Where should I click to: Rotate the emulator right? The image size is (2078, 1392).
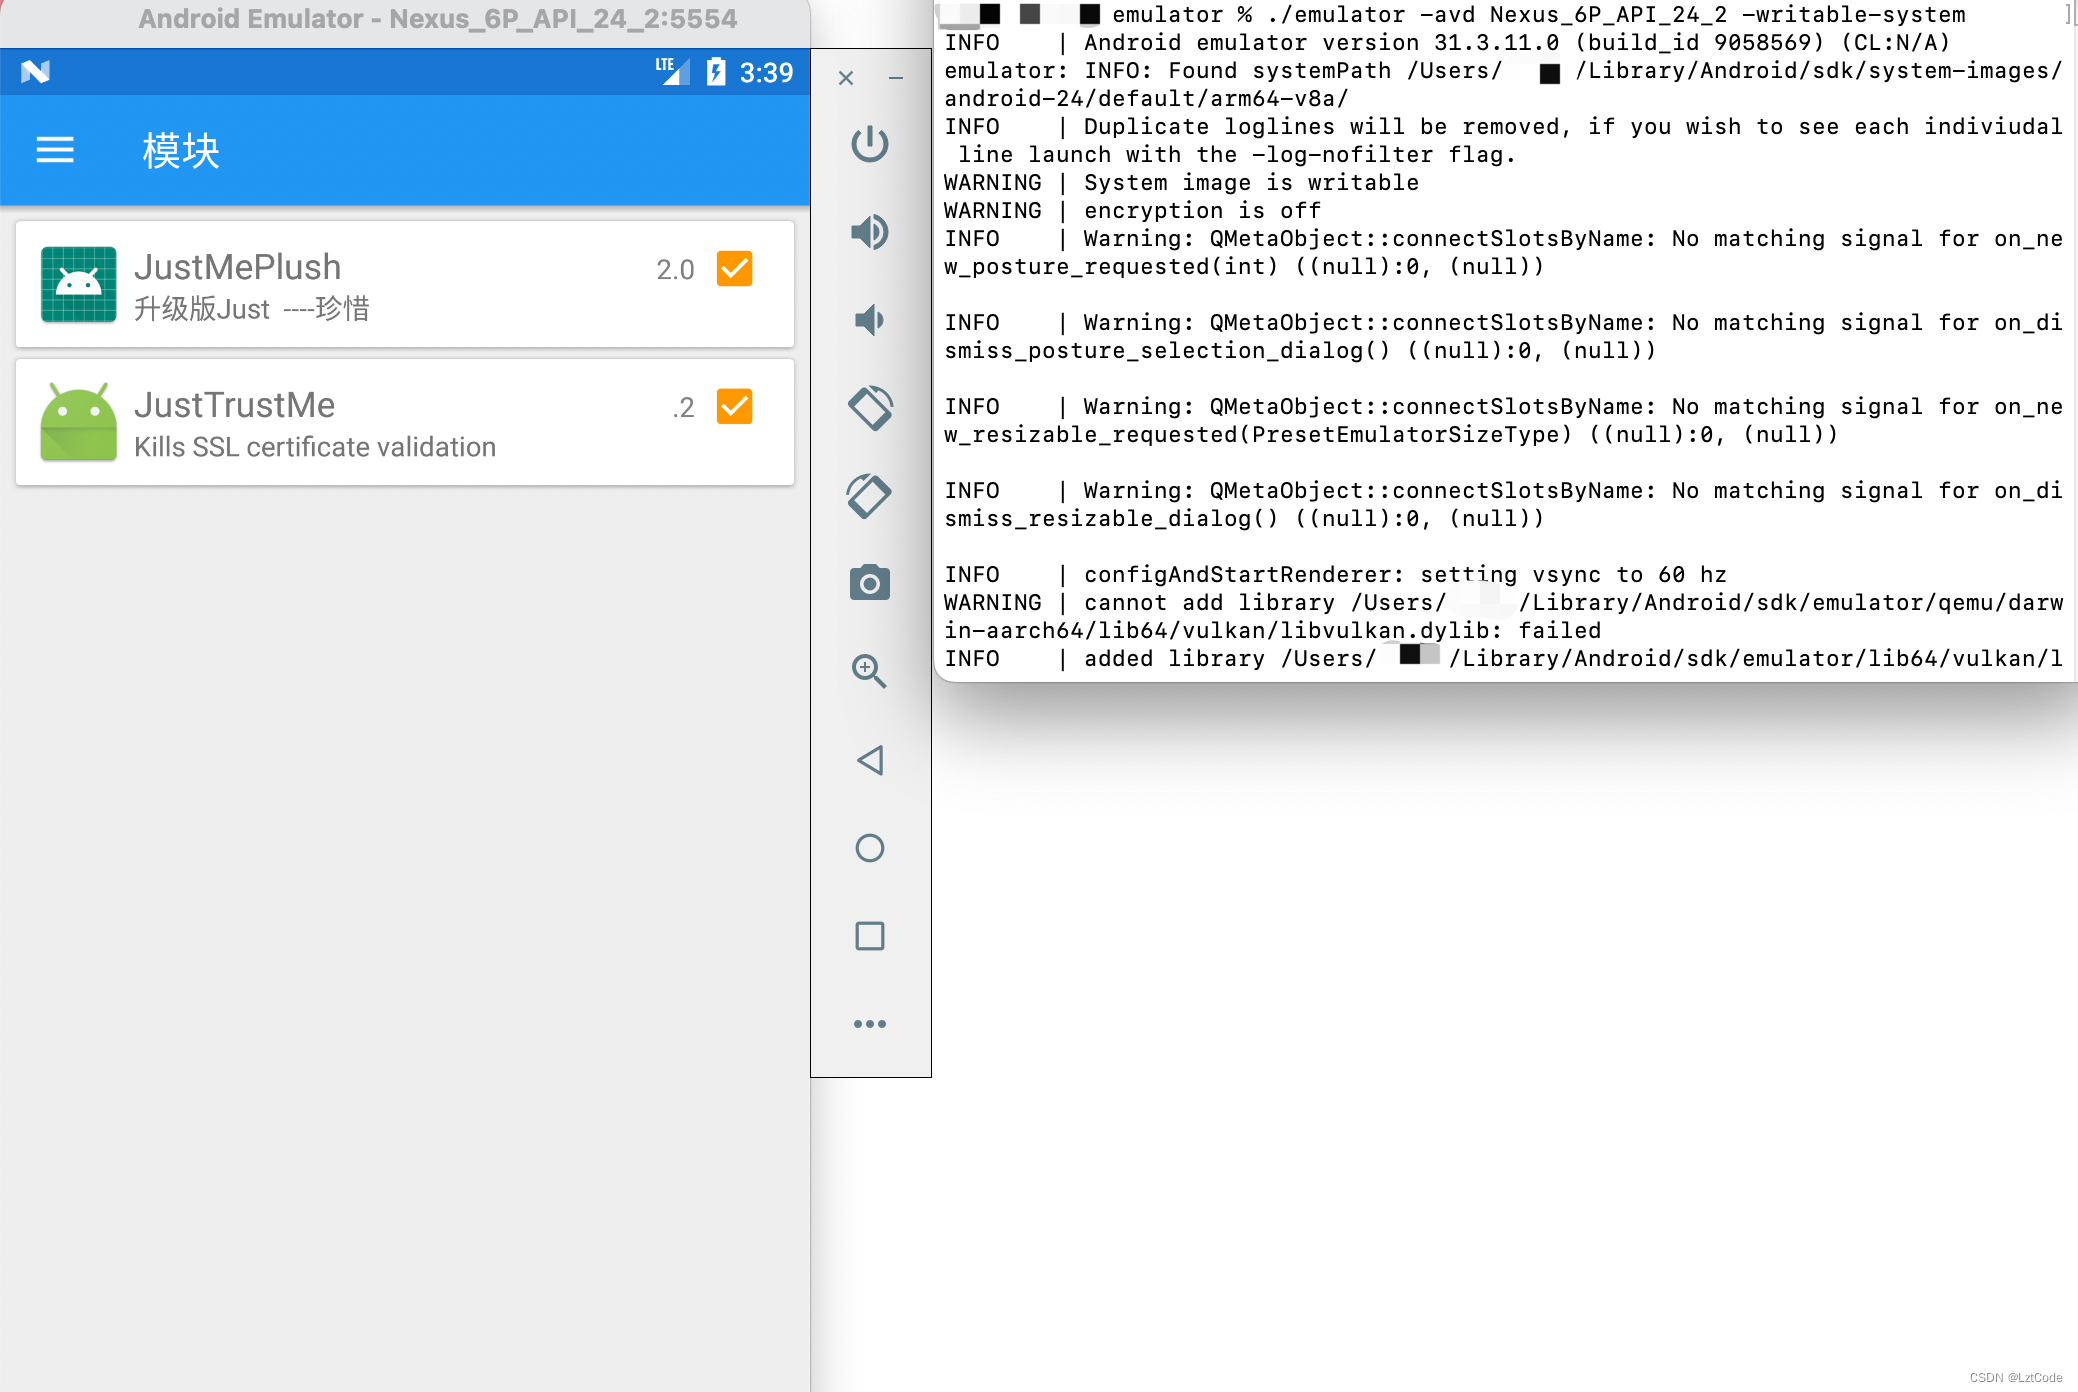pyautogui.click(x=870, y=496)
